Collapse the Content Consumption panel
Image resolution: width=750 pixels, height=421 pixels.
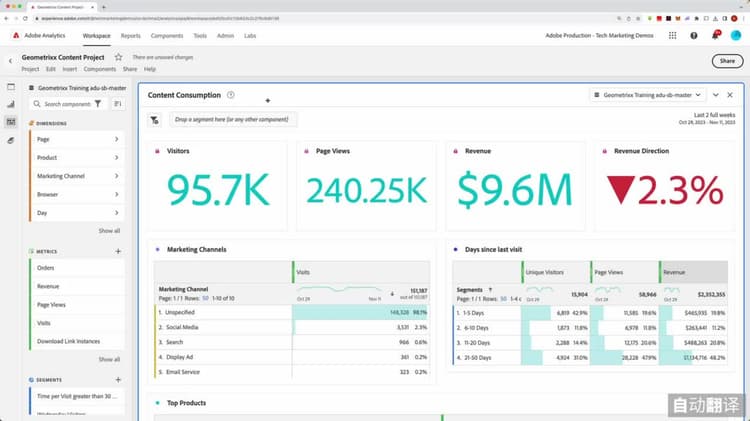[716, 95]
